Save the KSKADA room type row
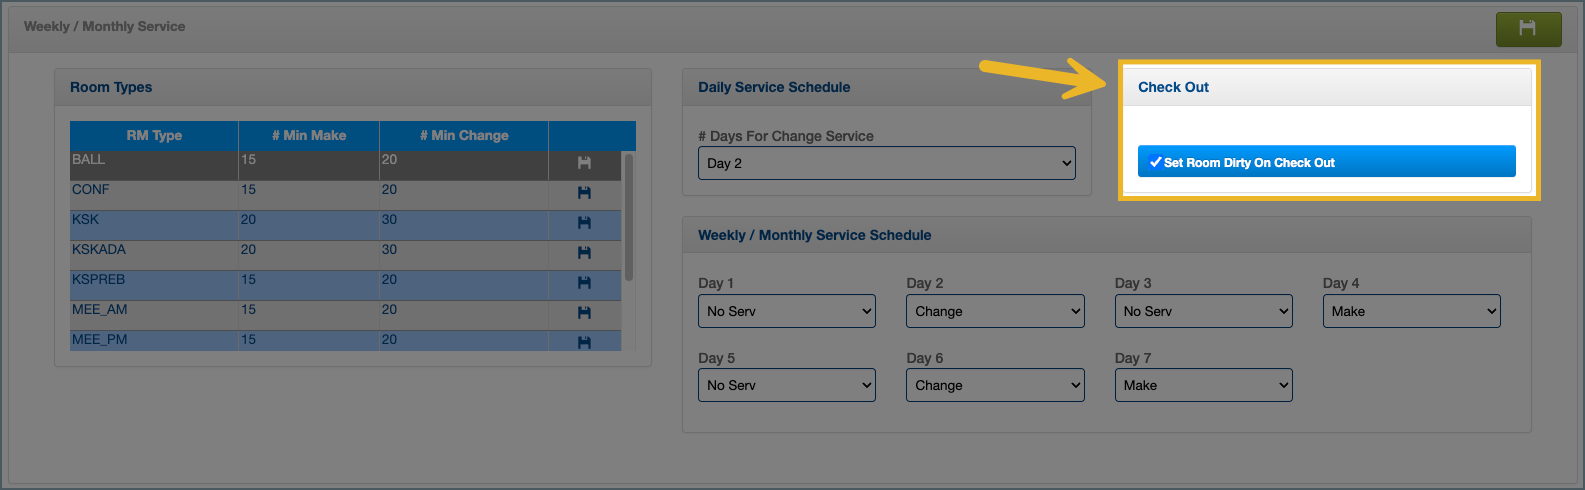The height and width of the screenshot is (490, 1585). [x=585, y=253]
